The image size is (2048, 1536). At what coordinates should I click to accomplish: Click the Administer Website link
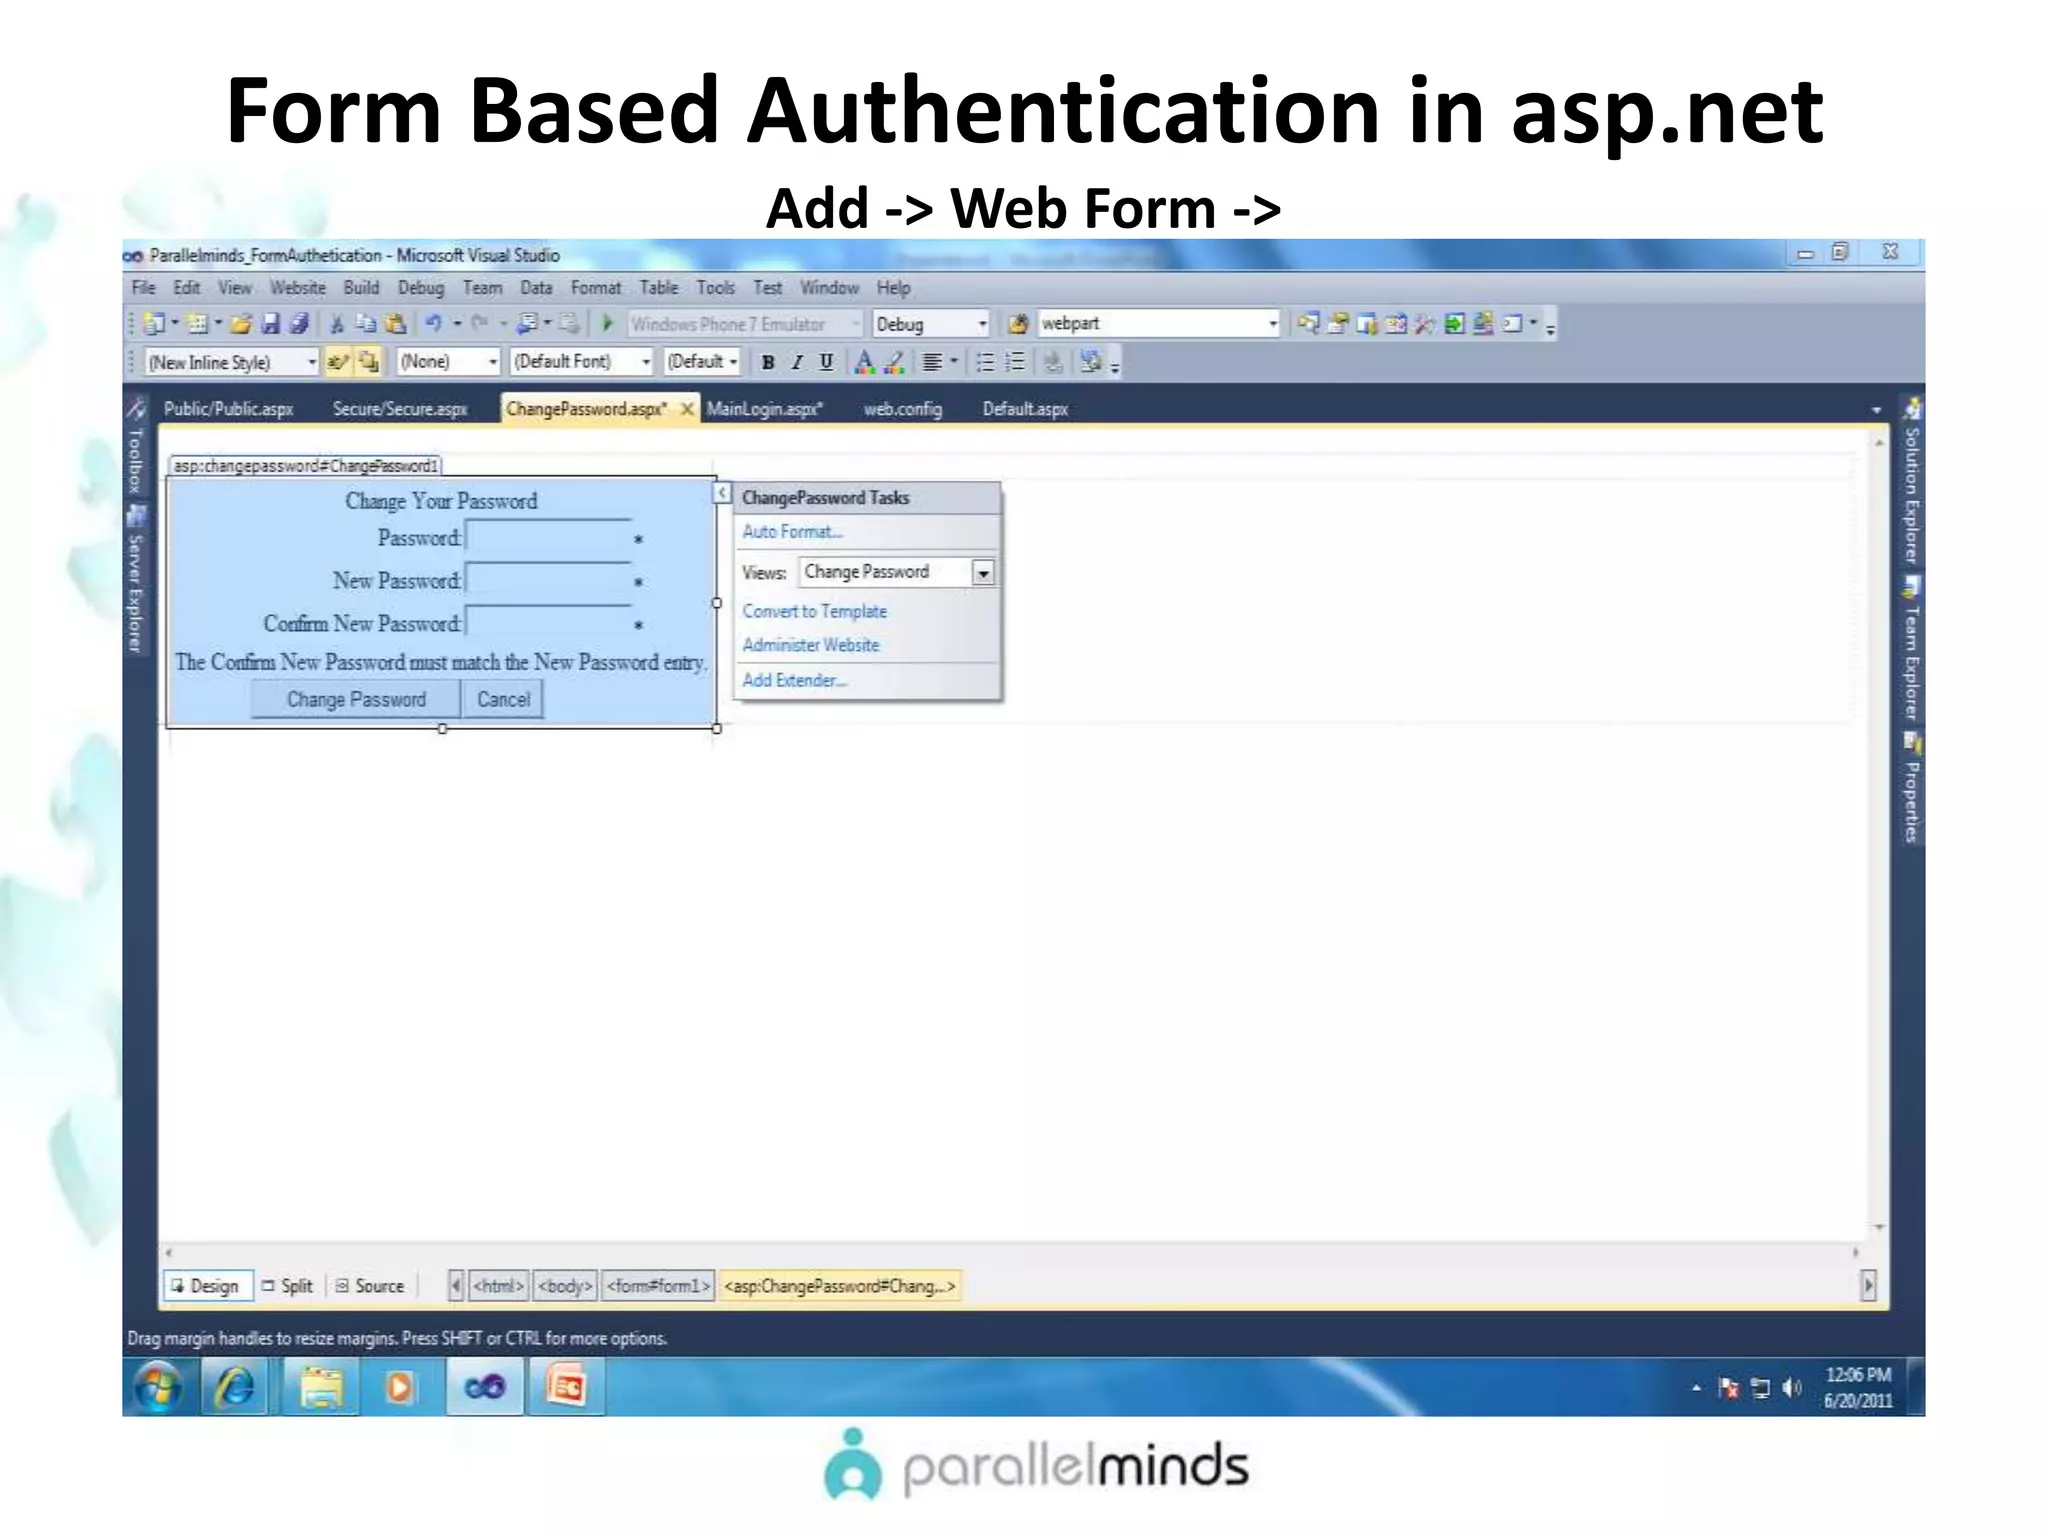(x=810, y=645)
